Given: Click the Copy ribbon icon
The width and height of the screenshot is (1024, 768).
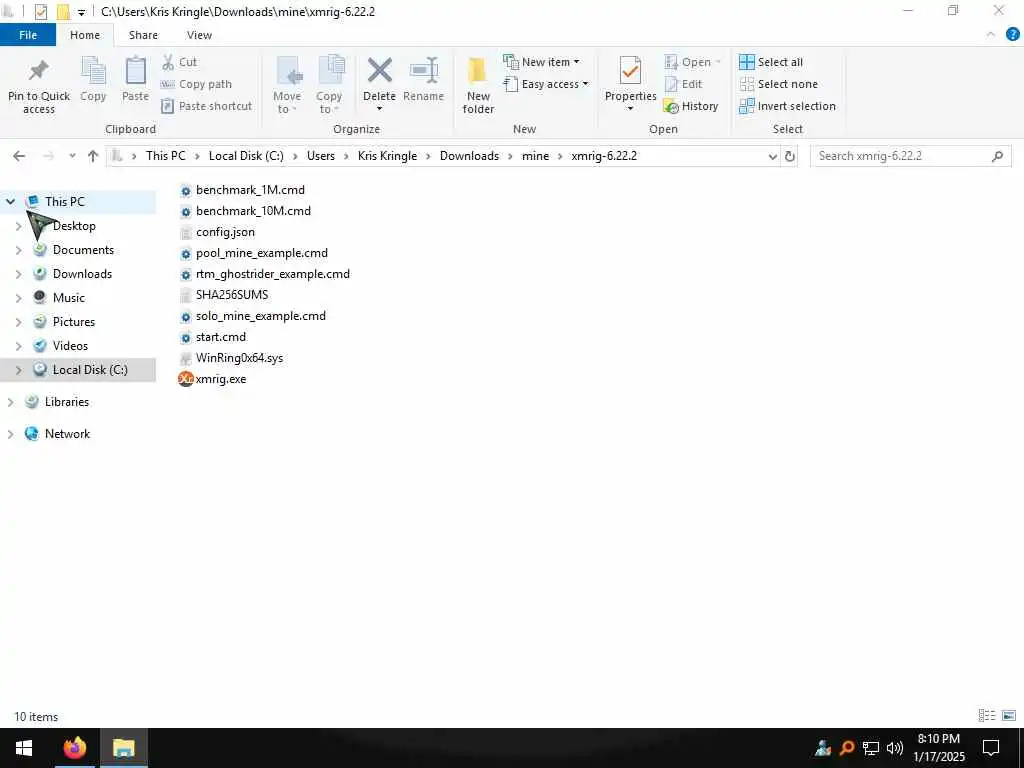Looking at the screenshot, I should coord(93,71).
